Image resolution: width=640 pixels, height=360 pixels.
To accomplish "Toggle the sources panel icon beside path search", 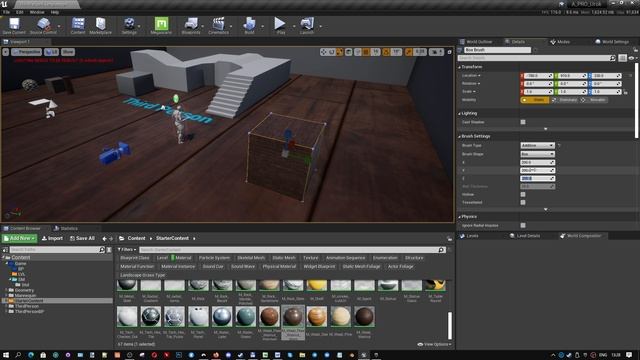I will 5,250.
